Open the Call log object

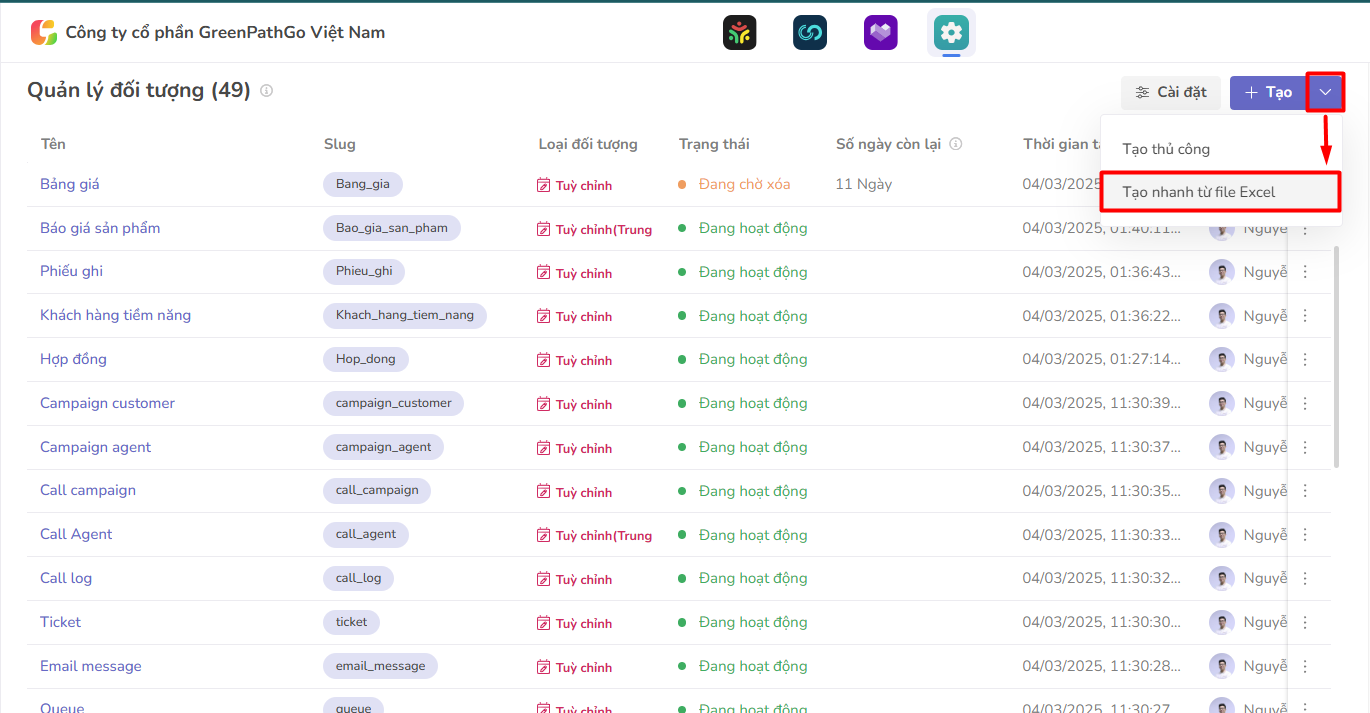point(66,578)
